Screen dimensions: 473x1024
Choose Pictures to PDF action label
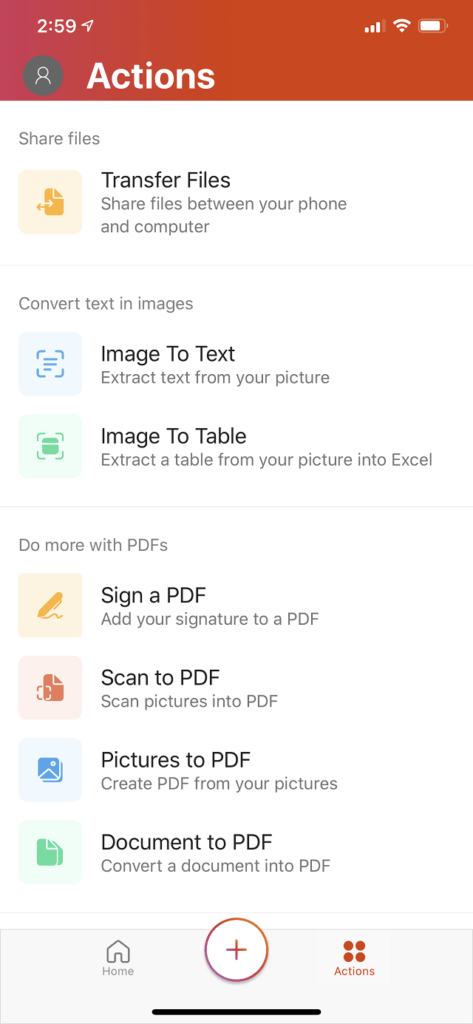(x=176, y=760)
